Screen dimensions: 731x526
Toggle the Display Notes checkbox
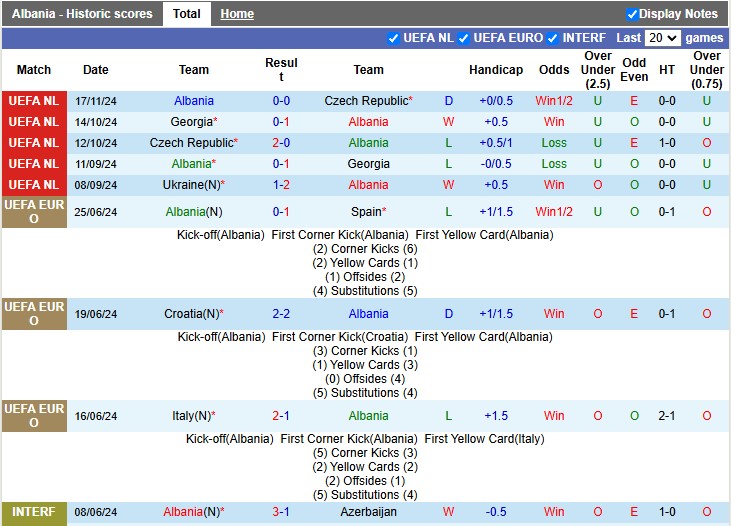click(632, 14)
